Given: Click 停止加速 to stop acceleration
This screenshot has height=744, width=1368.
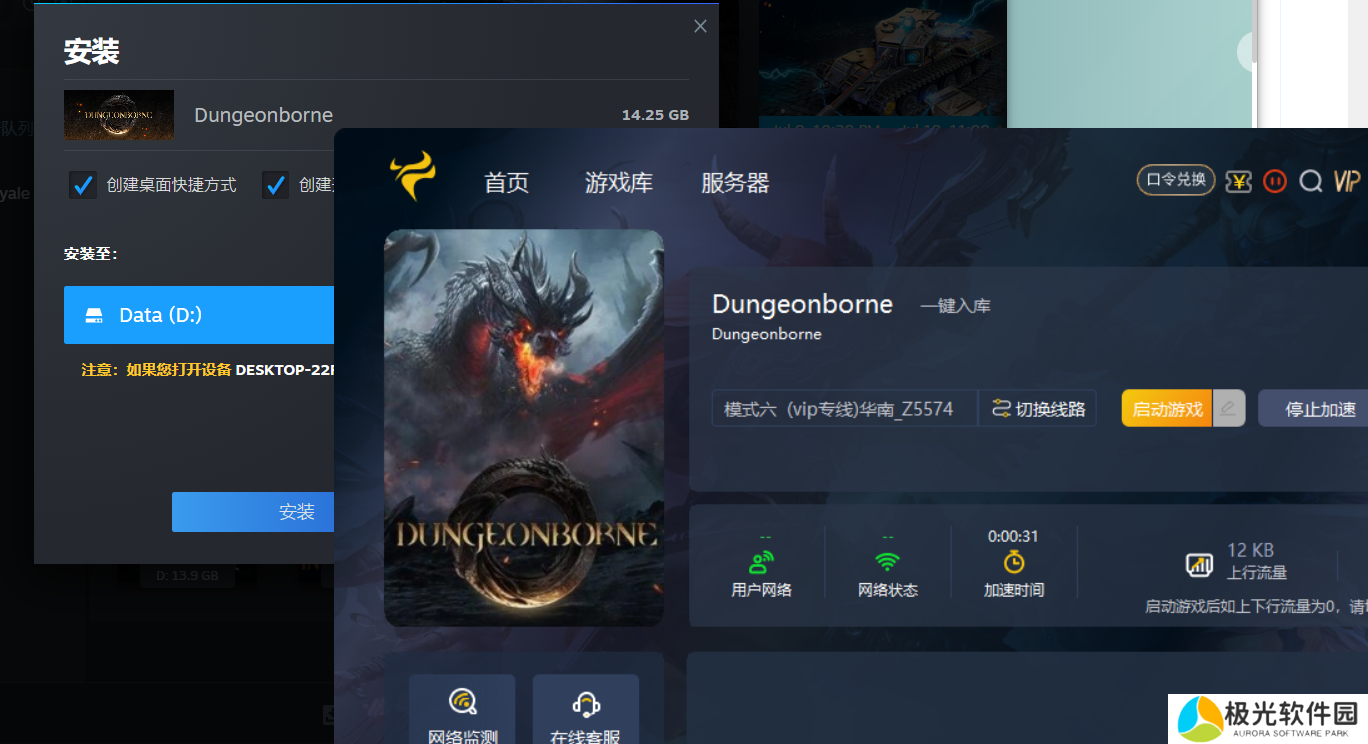Looking at the screenshot, I should tap(1319, 409).
